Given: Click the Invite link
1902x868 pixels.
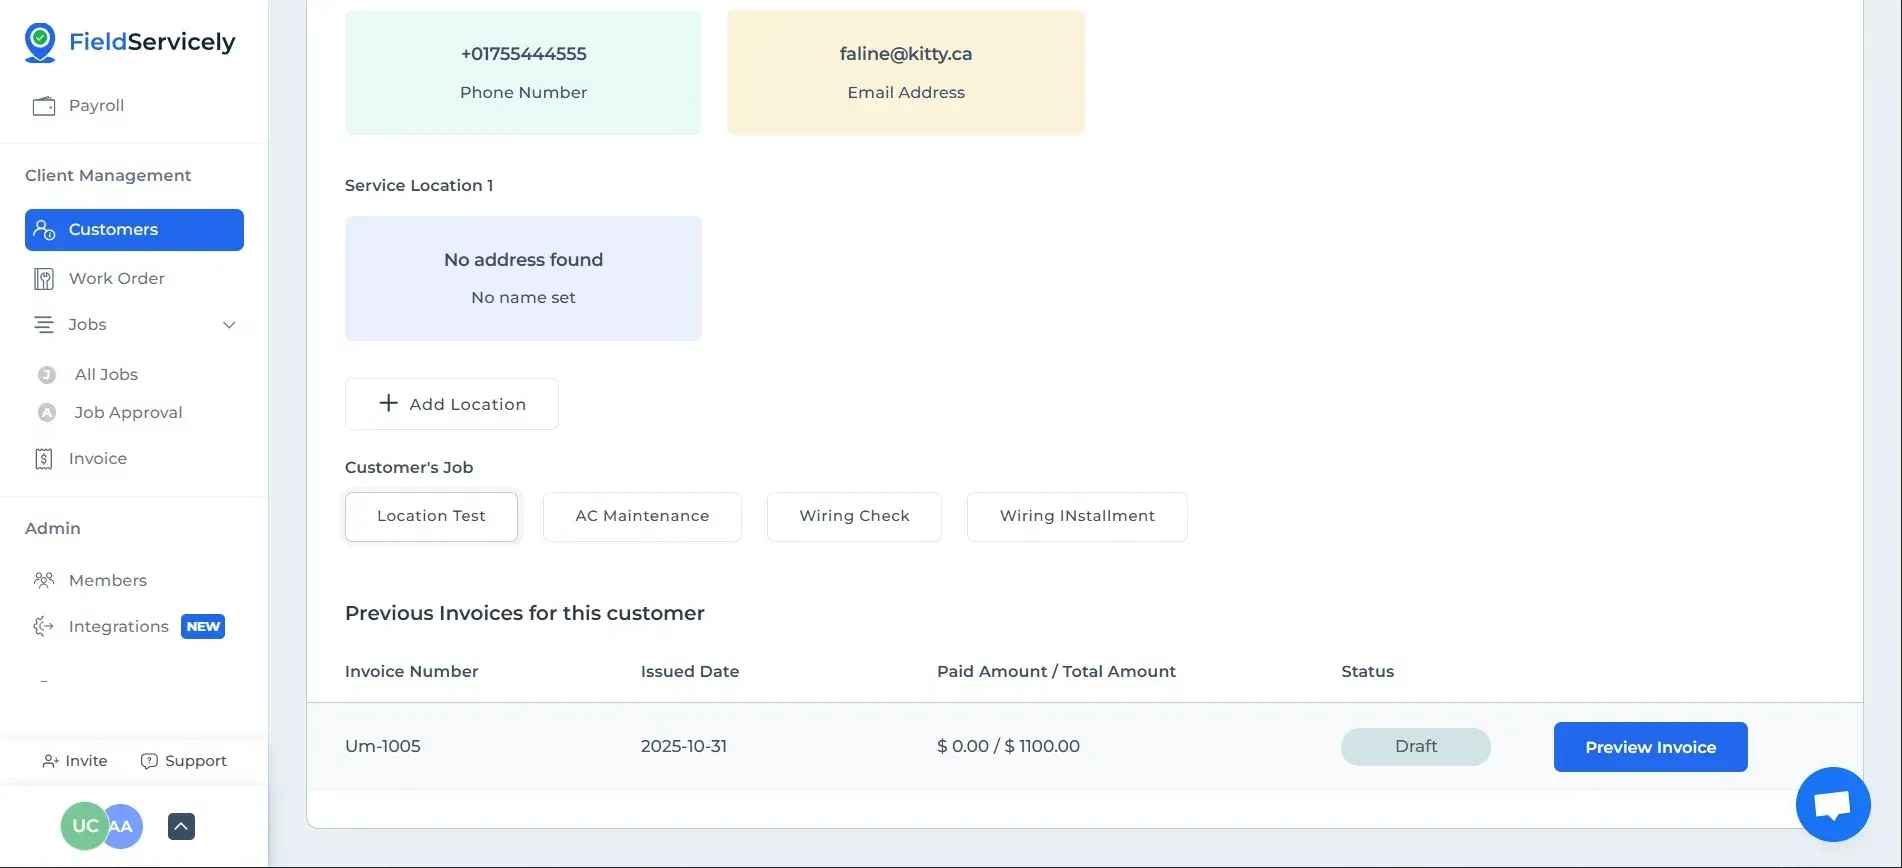Looking at the screenshot, I should pyautogui.click(x=75, y=761).
